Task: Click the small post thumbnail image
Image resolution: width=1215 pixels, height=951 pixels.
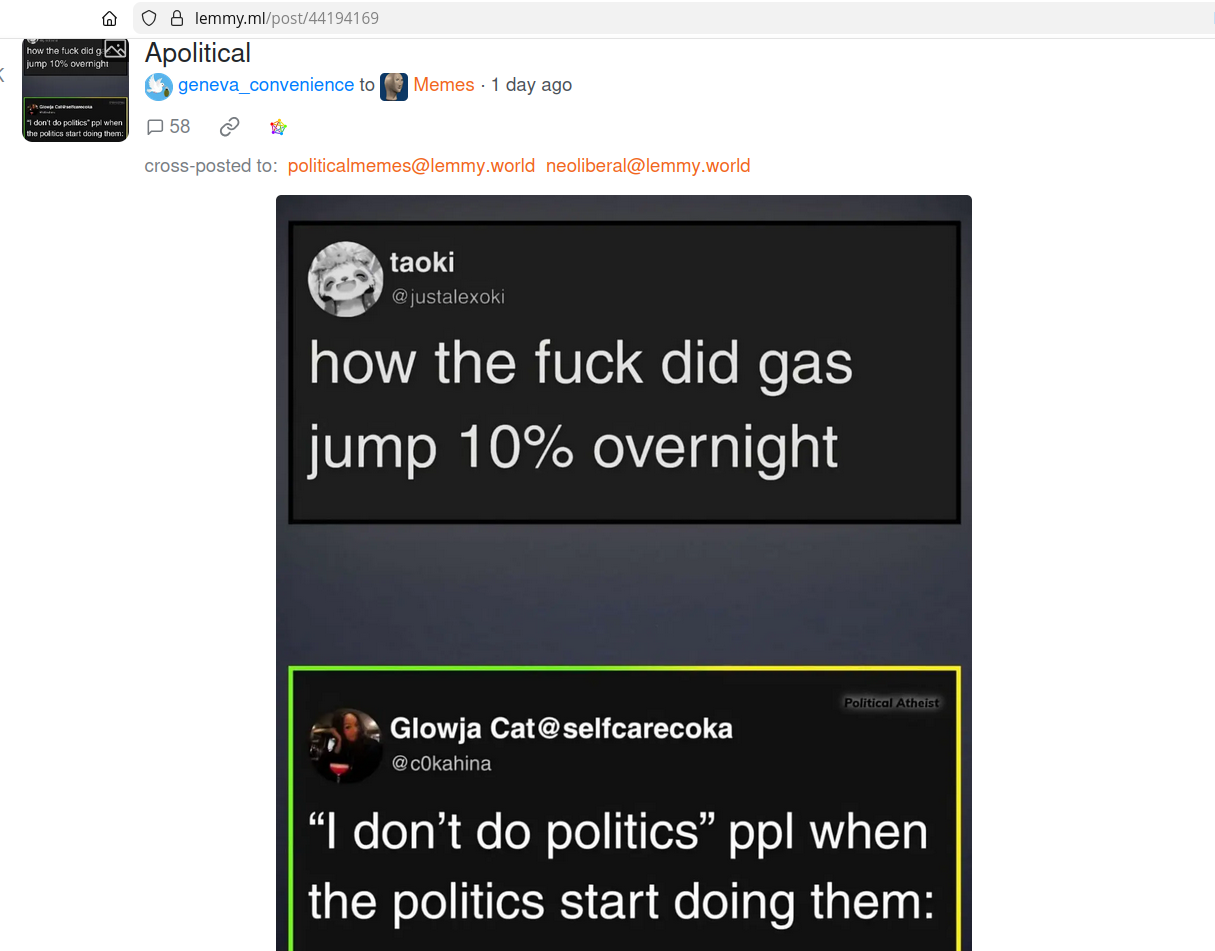Action: point(75,90)
